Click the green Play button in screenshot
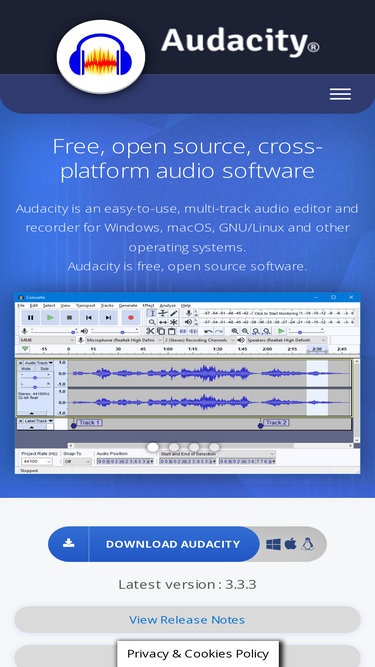Image resolution: width=375 pixels, height=667 pixels. (50, 317)
